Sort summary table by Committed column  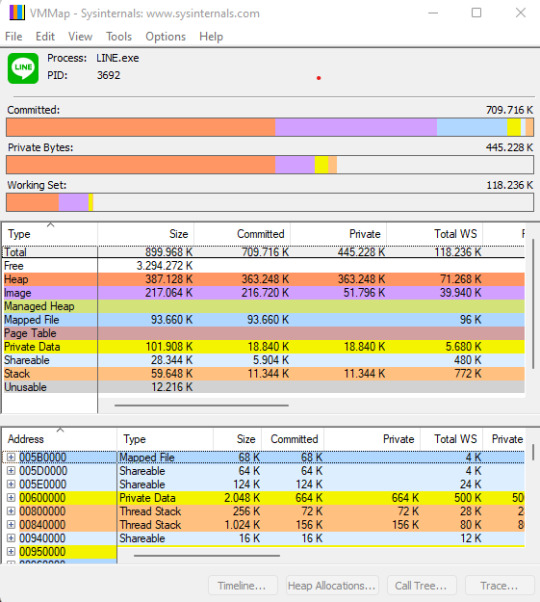tap(242, 234)
